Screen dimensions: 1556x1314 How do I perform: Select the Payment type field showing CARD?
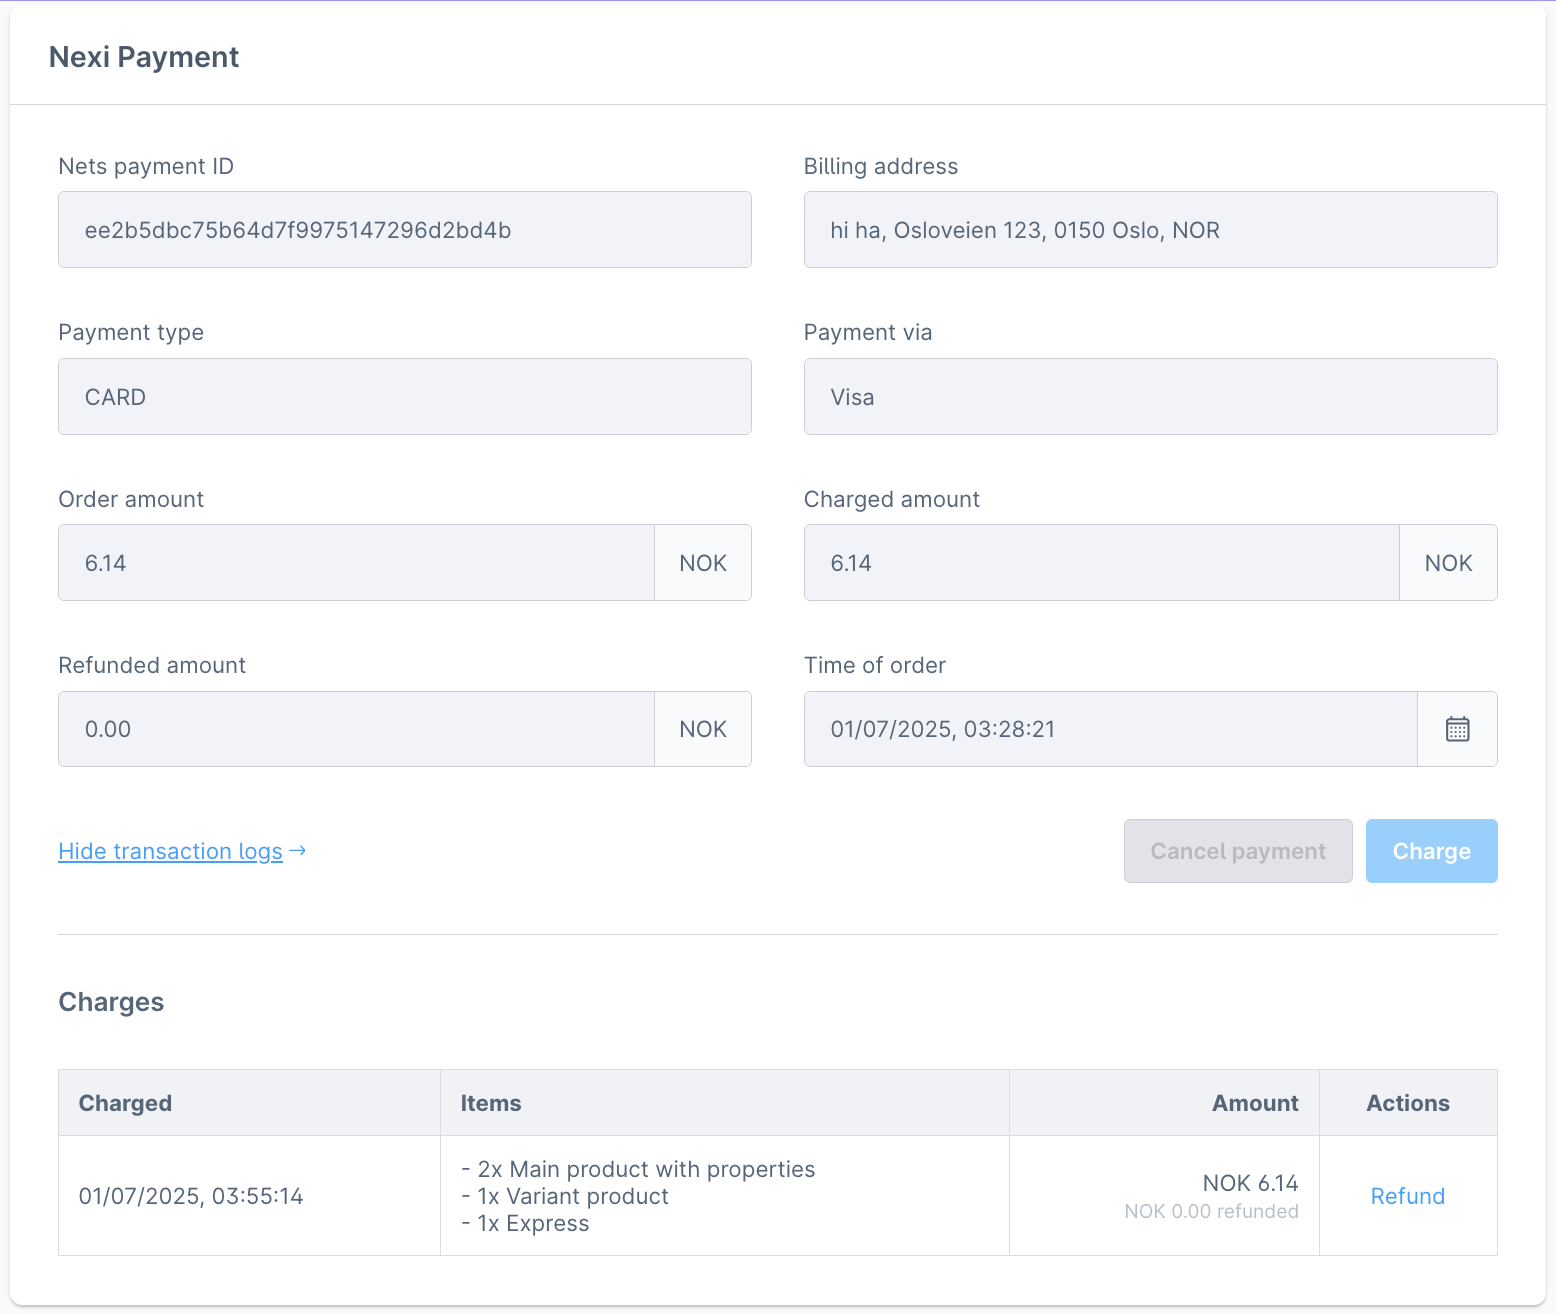pos(404,396)
